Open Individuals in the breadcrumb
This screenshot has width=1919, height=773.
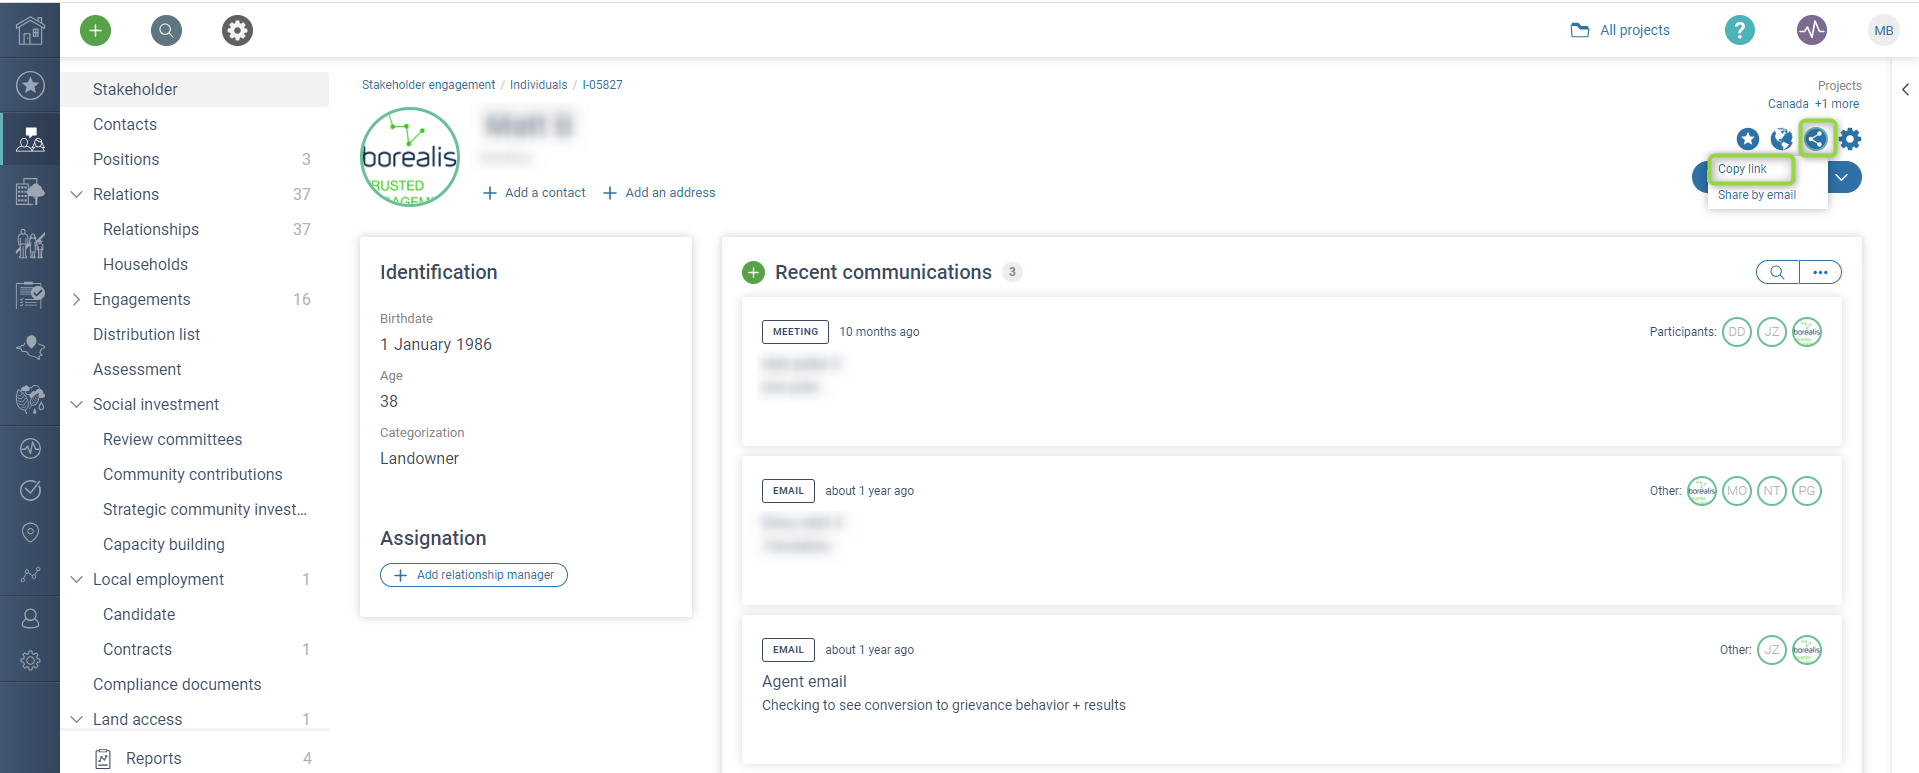click(538, 85)
